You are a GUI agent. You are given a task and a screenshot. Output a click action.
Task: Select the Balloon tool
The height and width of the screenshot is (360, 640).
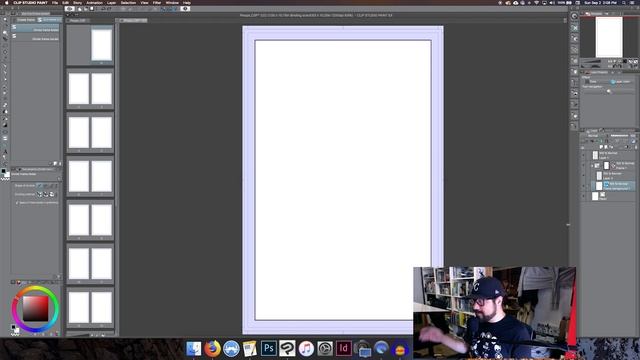(5, 158)
